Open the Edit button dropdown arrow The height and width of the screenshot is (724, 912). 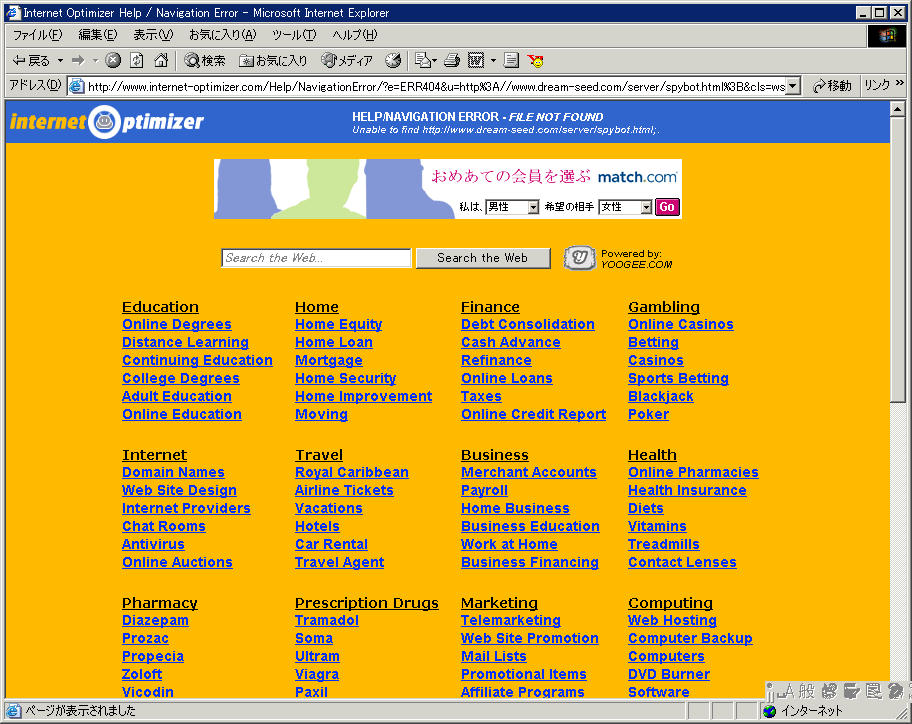pos(493,60)
